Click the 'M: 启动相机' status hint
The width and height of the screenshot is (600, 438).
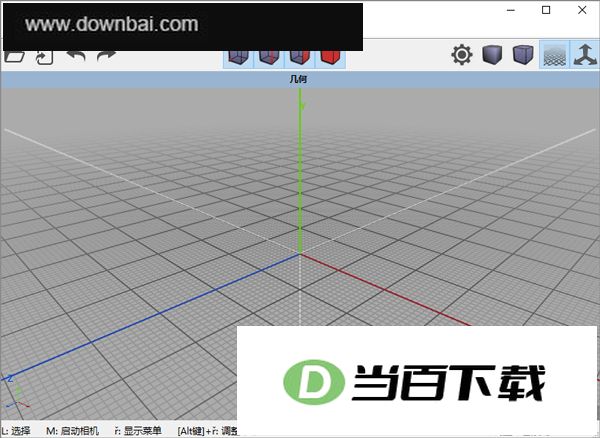[x=72, y=431]
